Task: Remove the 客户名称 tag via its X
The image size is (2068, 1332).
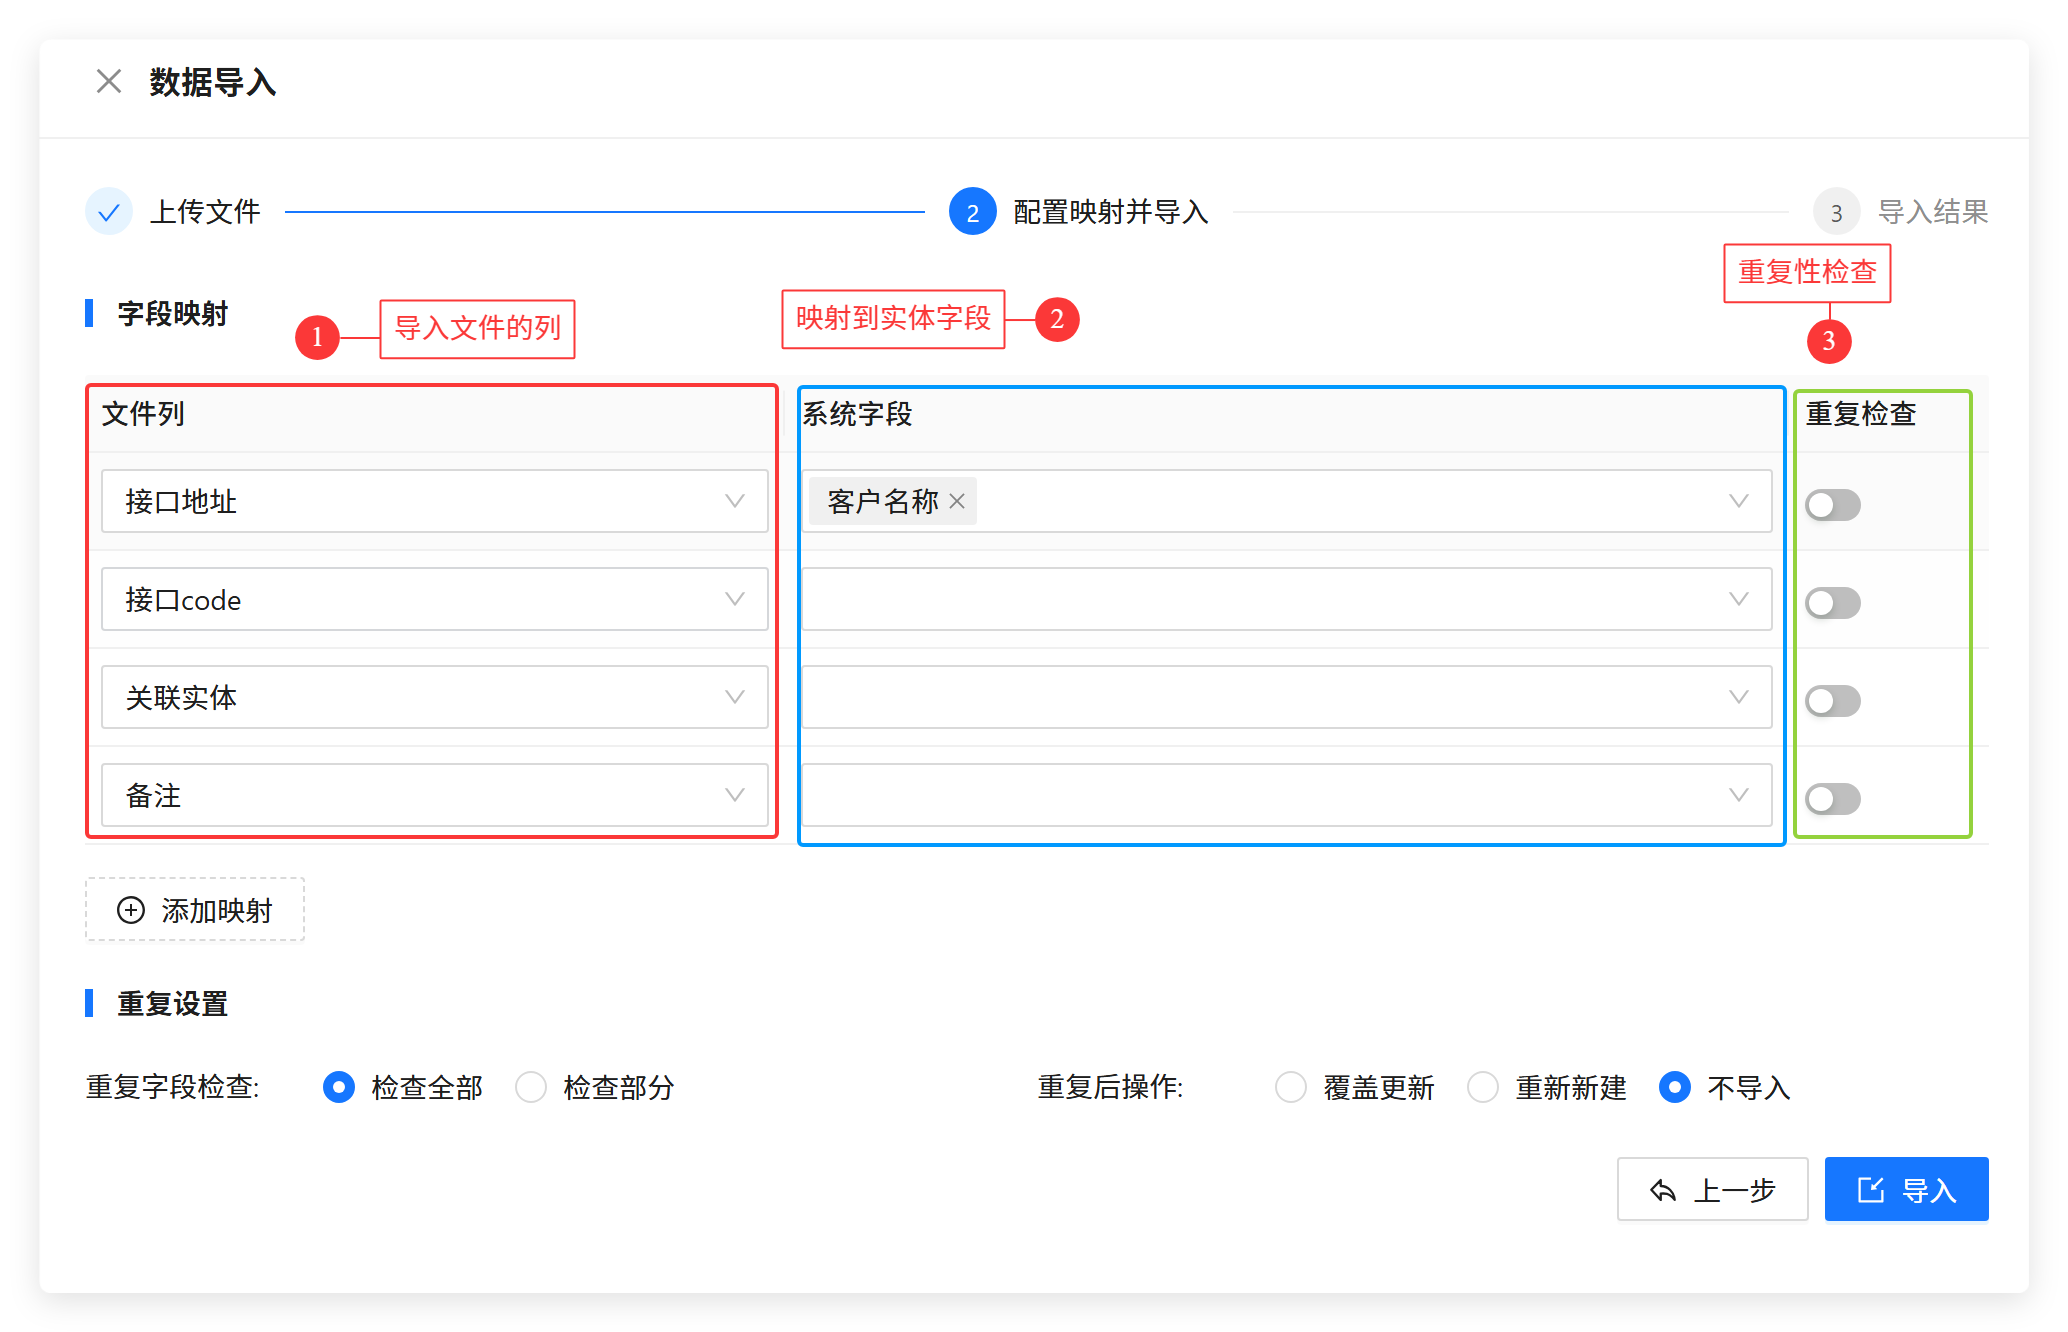Action: [957, 501]
